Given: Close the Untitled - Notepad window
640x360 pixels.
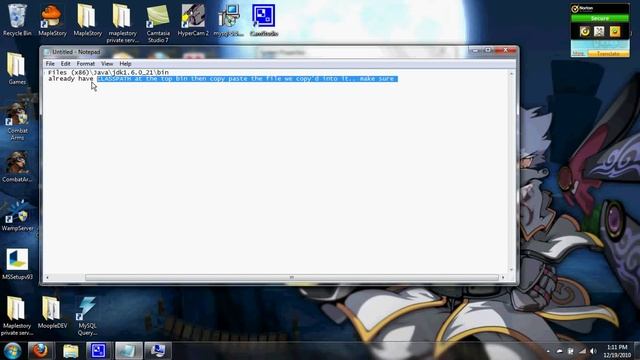Looking at the screenshot, I should click(505, 50).
